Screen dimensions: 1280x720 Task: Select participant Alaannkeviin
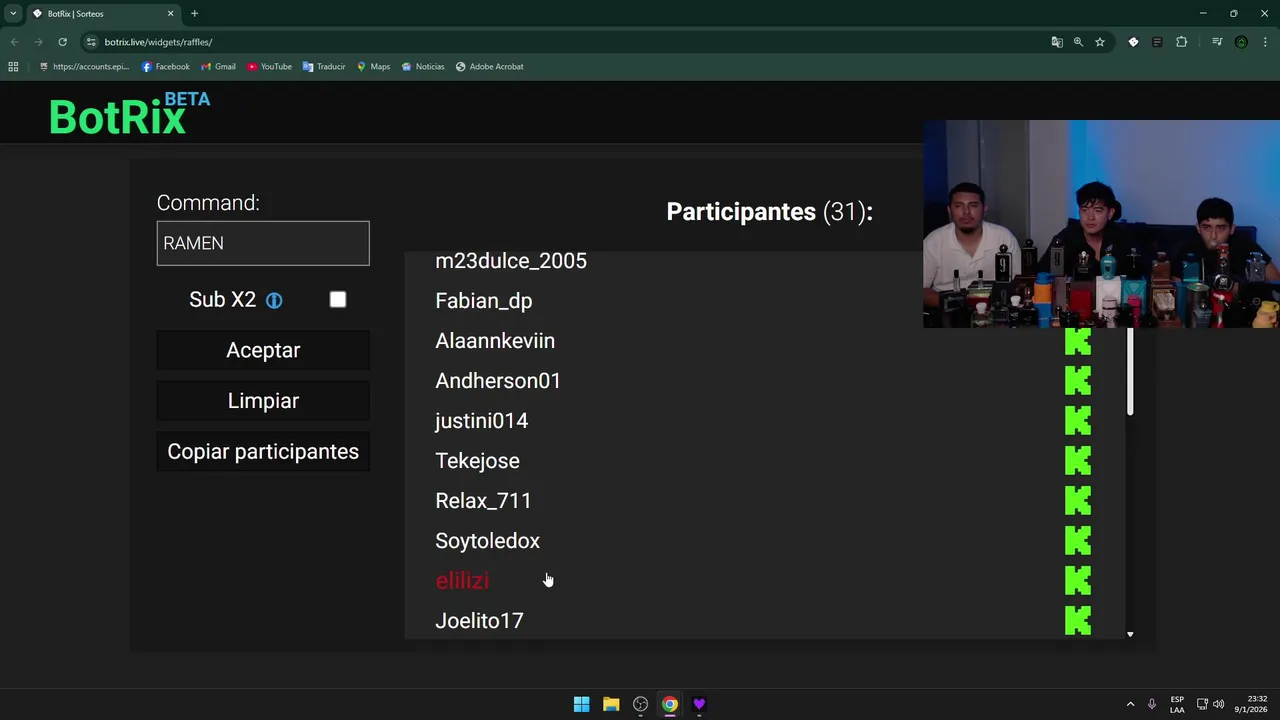[495, 341]
